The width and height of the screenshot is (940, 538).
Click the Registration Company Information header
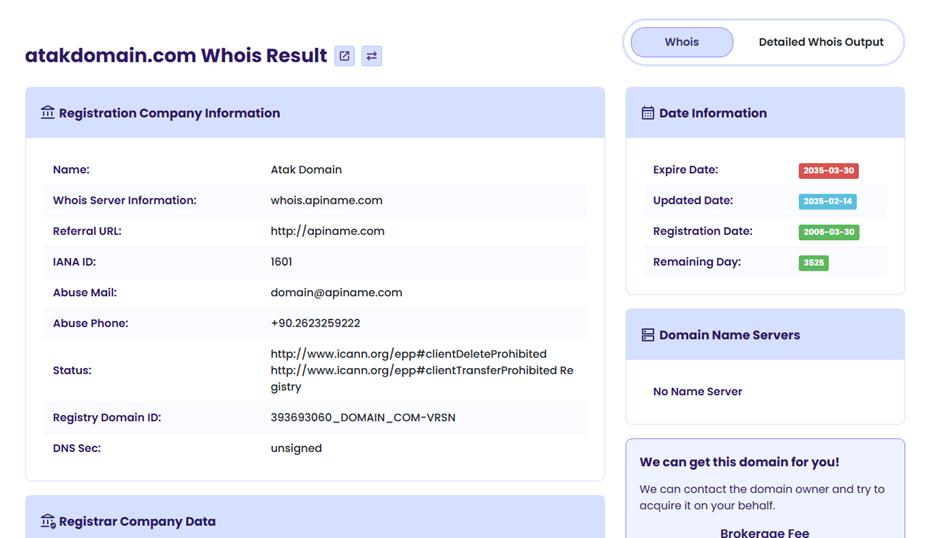[x=169, y=113]
